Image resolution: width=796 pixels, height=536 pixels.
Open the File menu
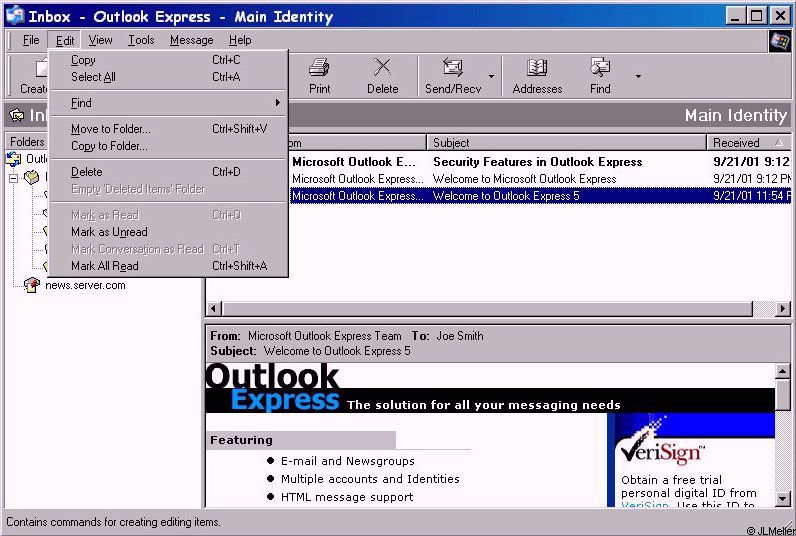(x=30, y=40)
